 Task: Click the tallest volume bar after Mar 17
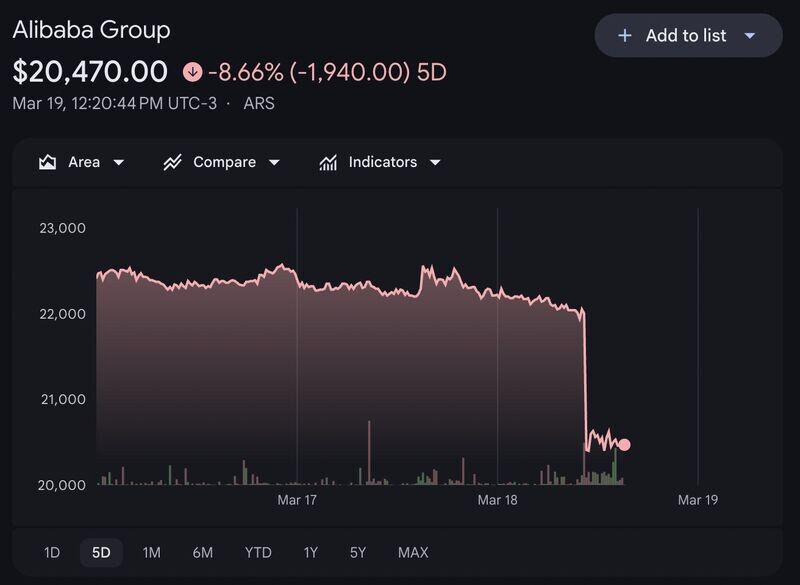(369, 452)
